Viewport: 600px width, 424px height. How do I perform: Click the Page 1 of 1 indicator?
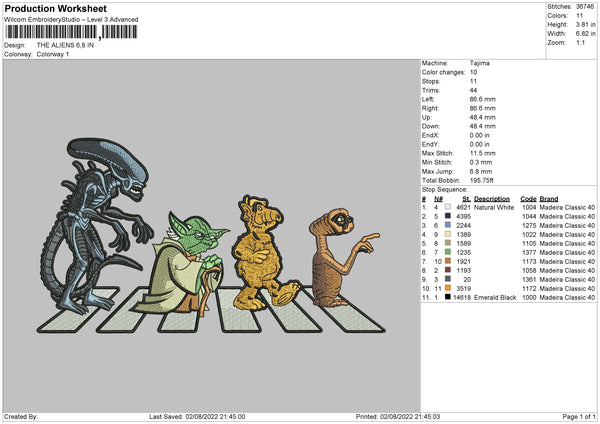point(579,416)
